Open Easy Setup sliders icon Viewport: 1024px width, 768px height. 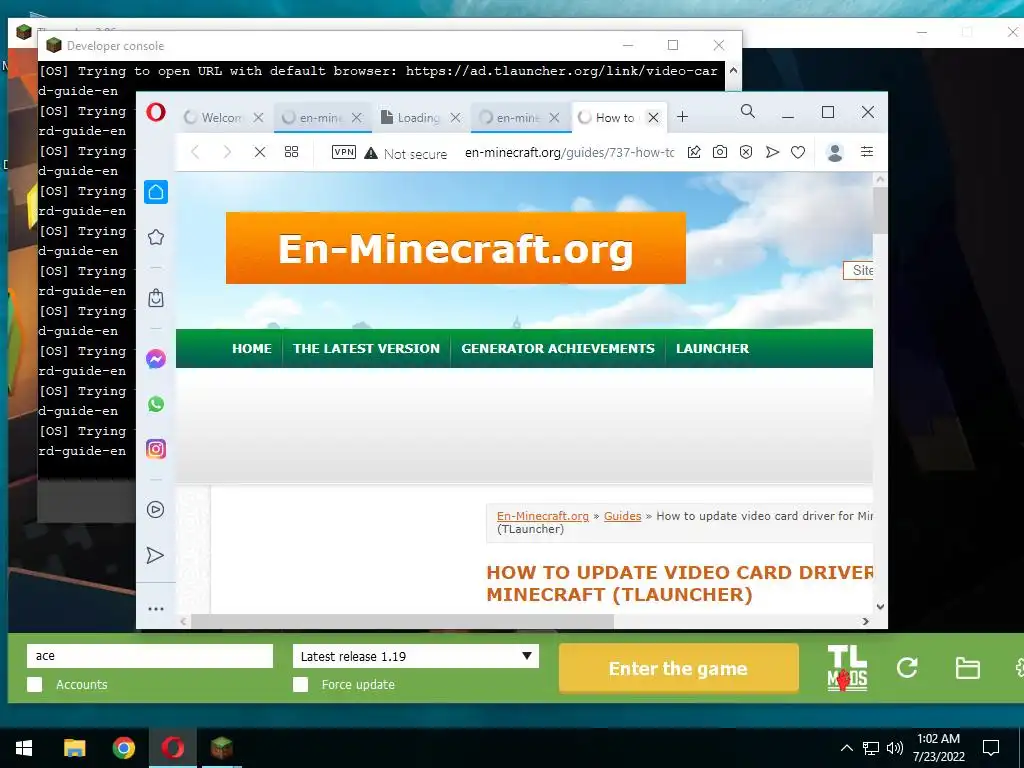(x=867, y=152)
